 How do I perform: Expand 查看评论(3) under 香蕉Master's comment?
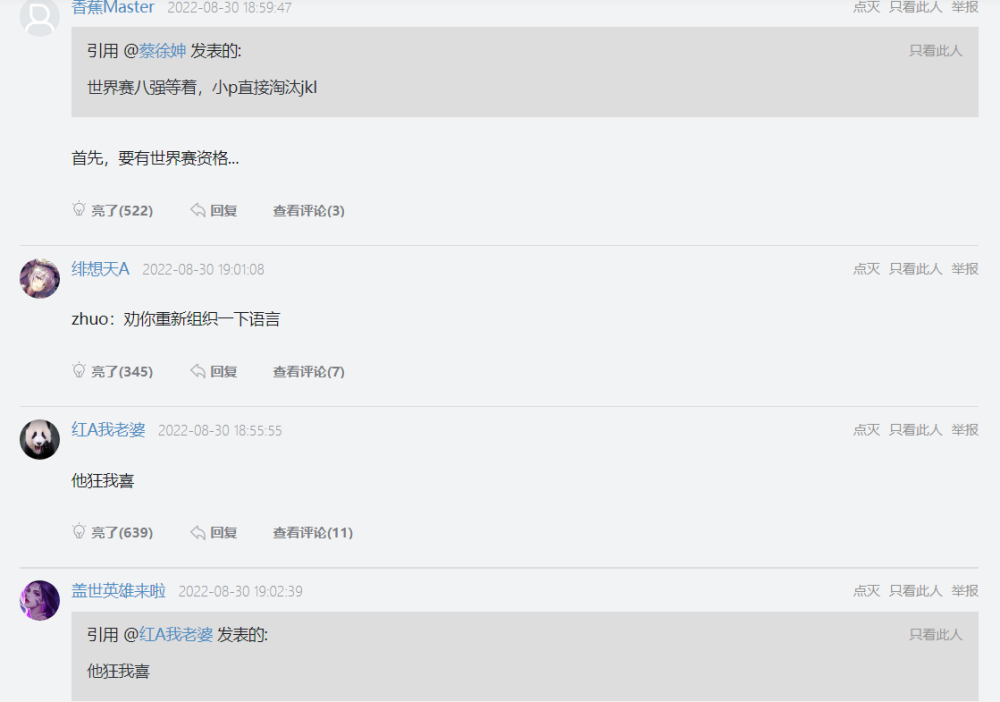point(308,211)
